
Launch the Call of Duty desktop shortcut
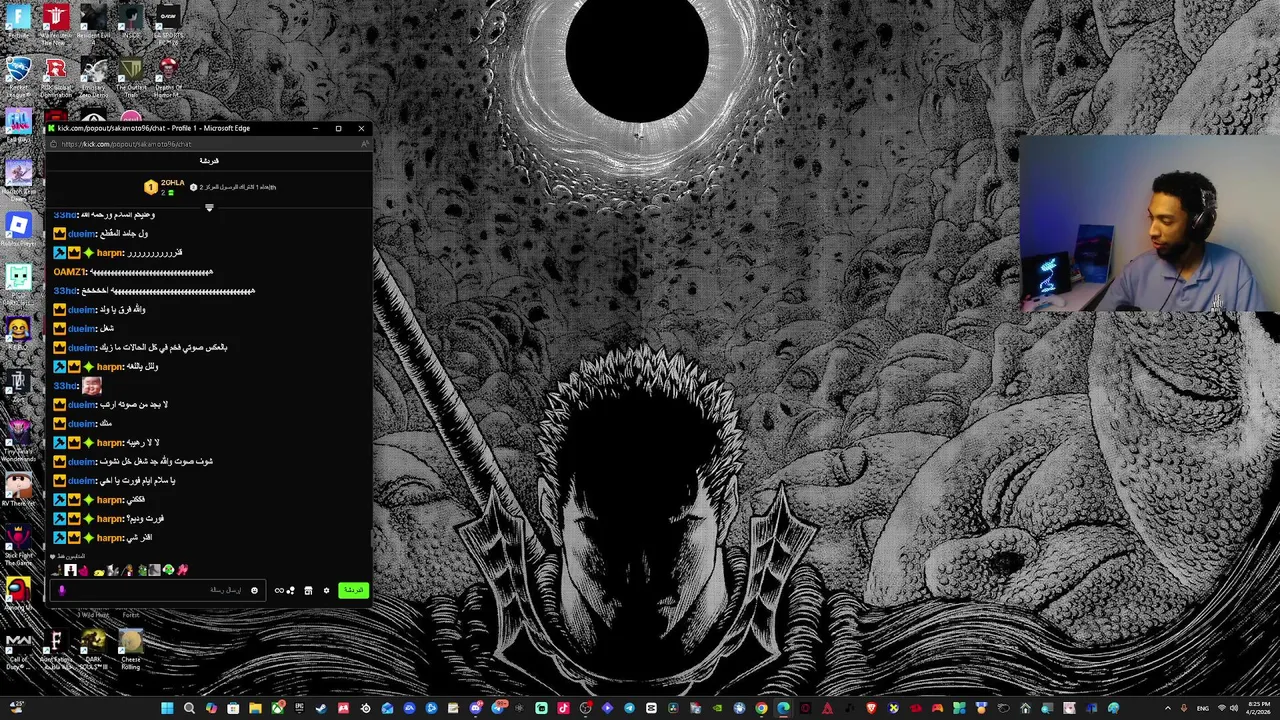click(18, 648)
